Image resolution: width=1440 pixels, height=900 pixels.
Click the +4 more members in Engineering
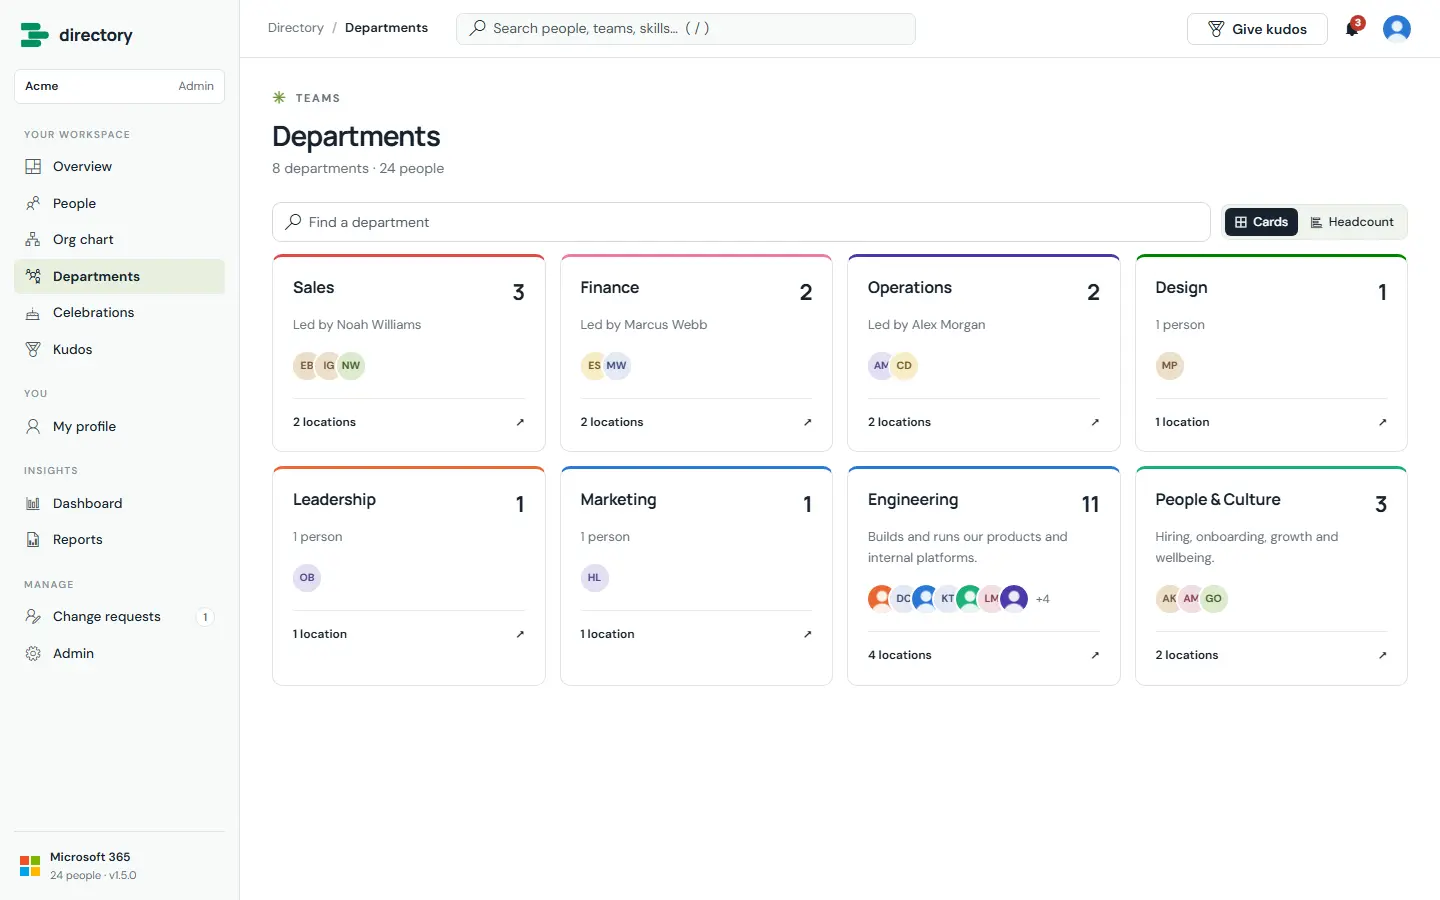pyautogui.click(x=1042, y=599)
